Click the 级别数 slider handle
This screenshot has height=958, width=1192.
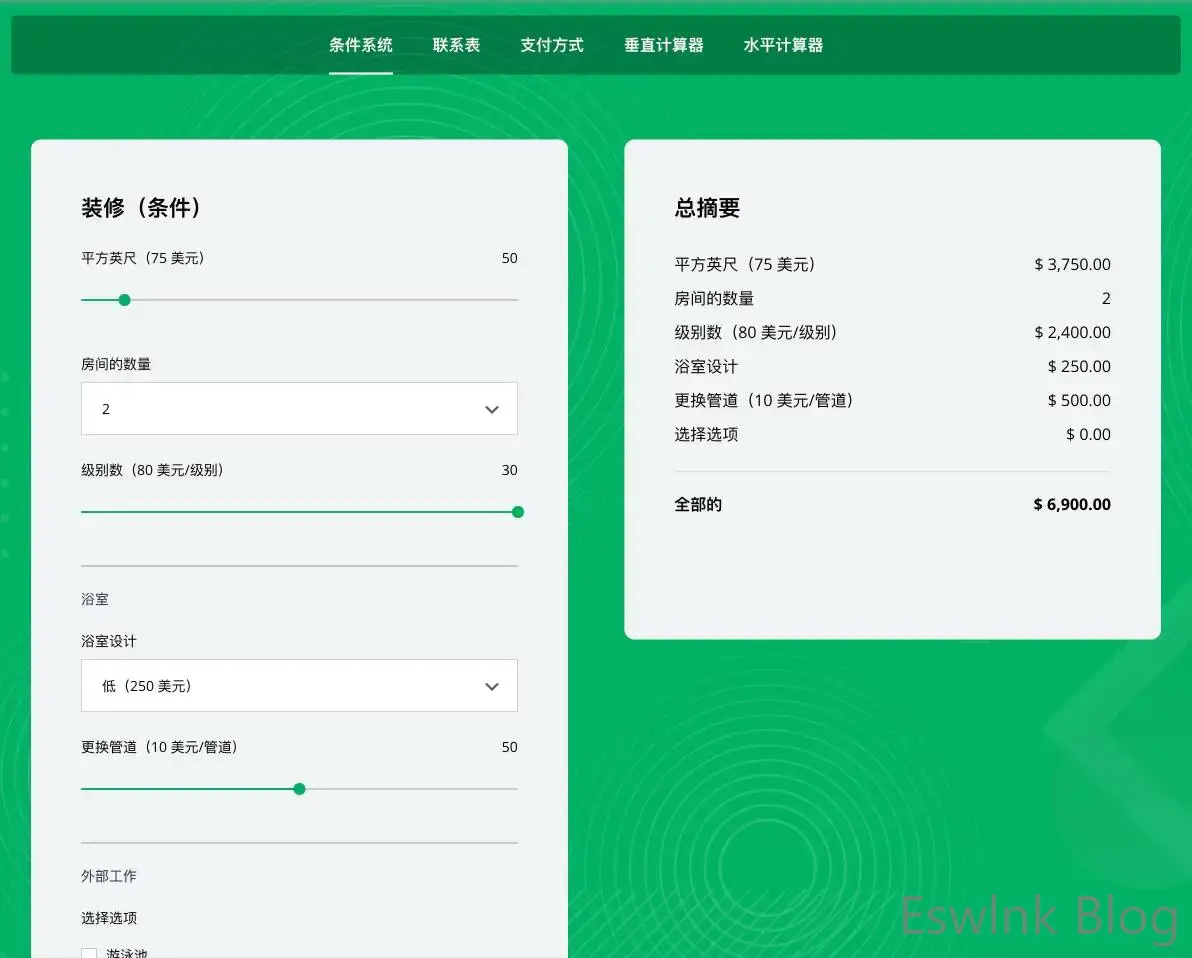[517, 512]
